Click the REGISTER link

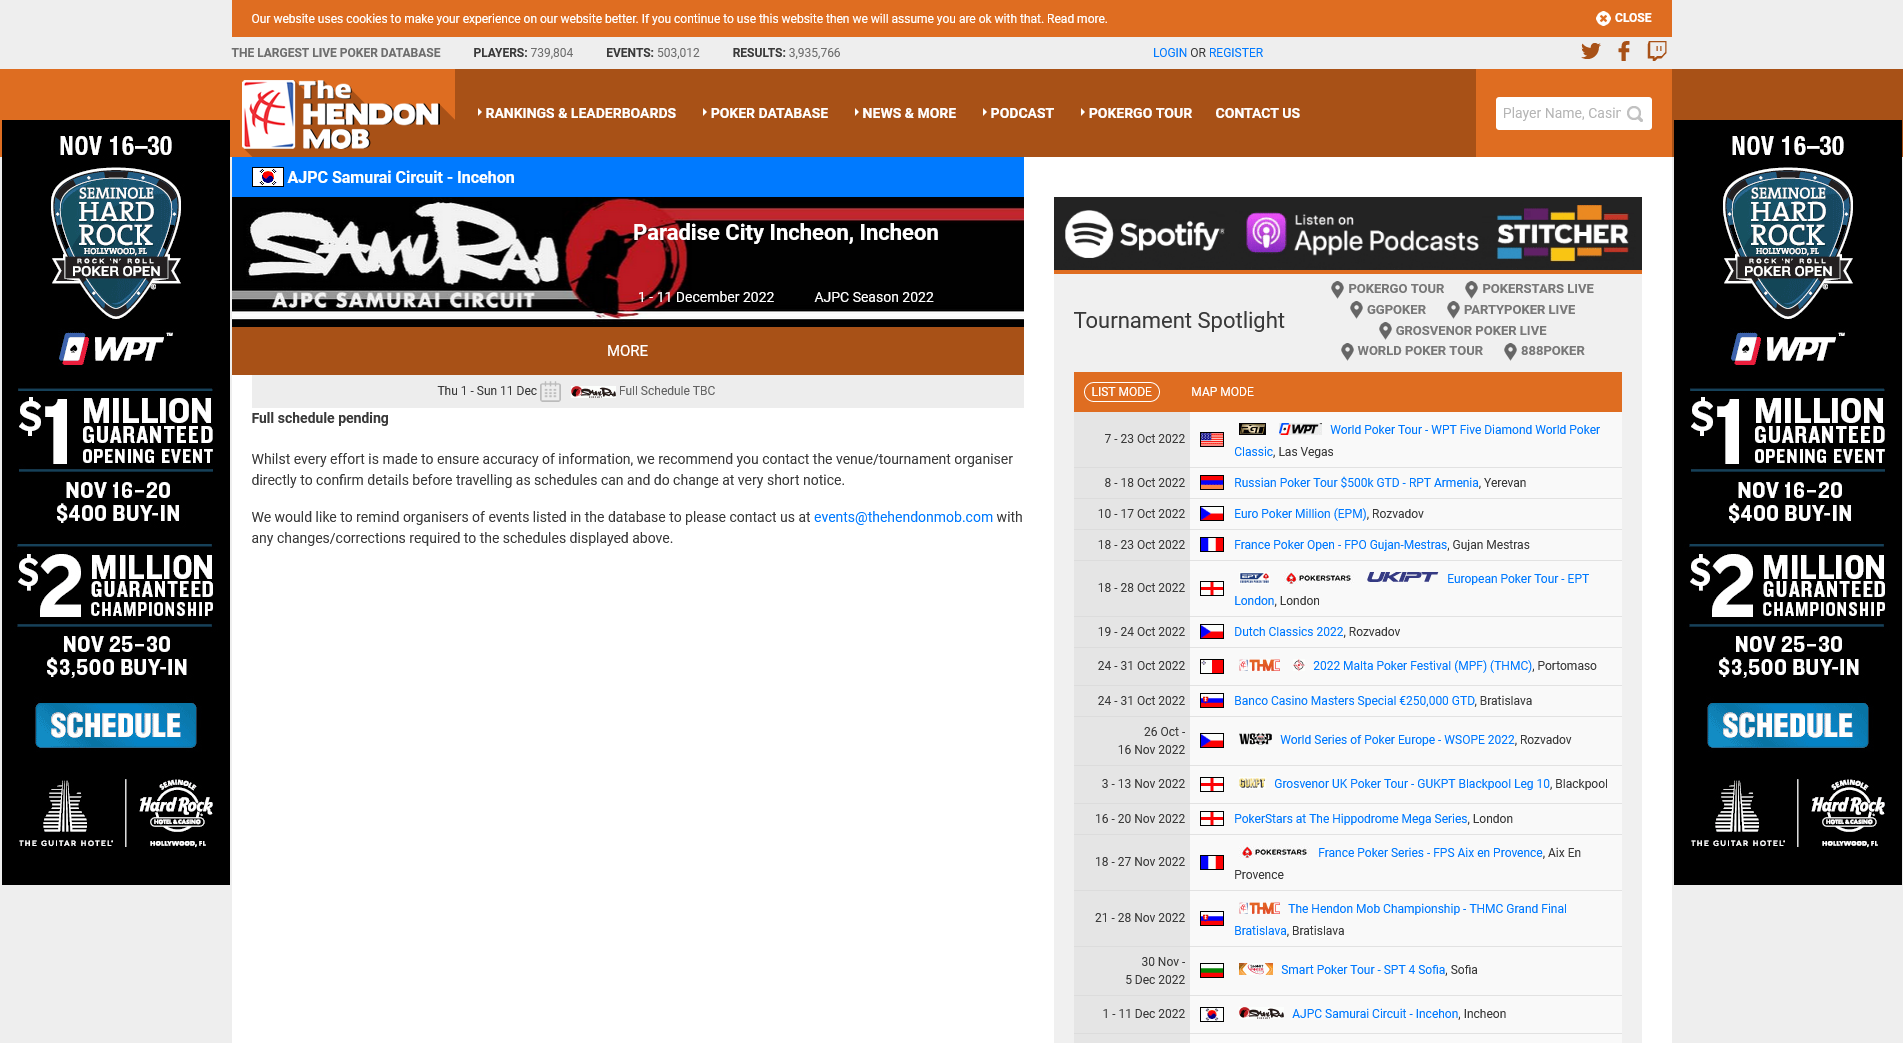1236,53
